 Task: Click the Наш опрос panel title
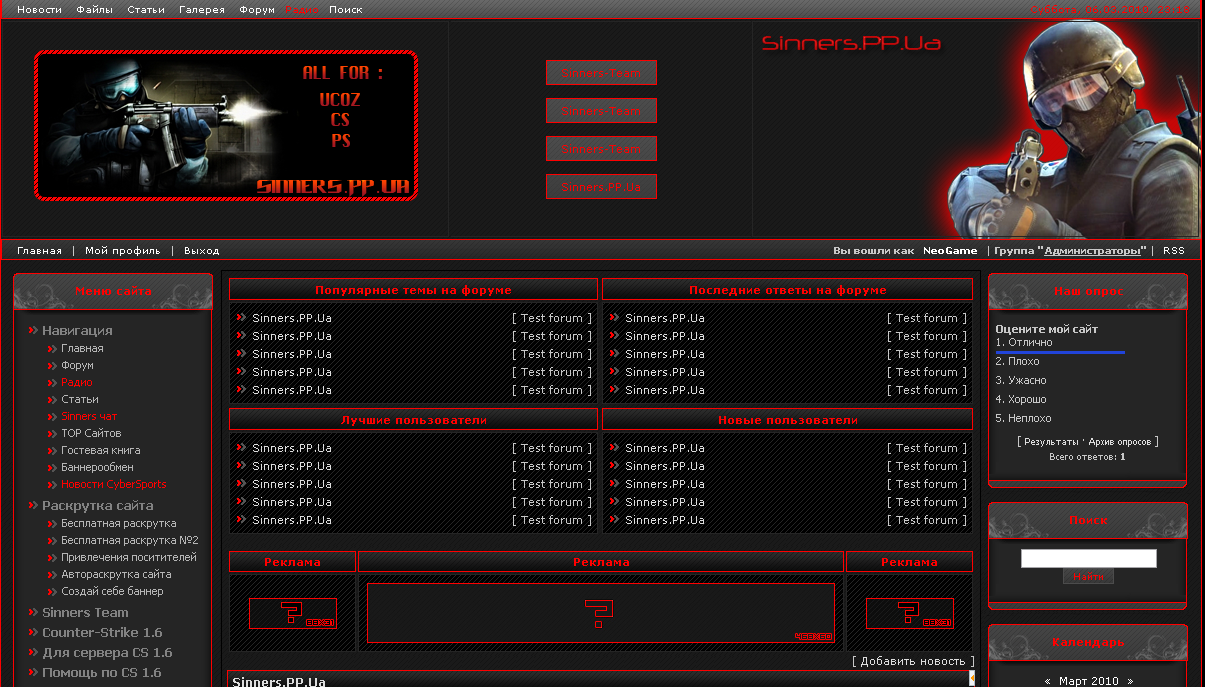pyautogui.click(x=1088, y=291)
